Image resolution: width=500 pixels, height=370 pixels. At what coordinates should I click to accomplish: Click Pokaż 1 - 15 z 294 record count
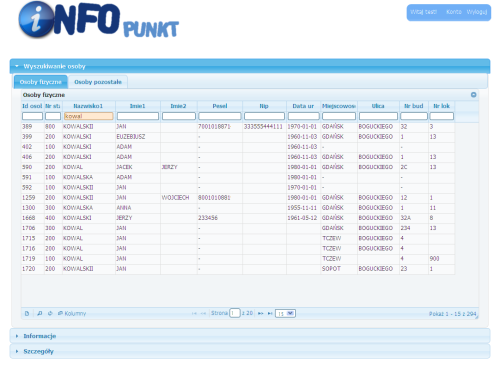[x=453, y=314]
